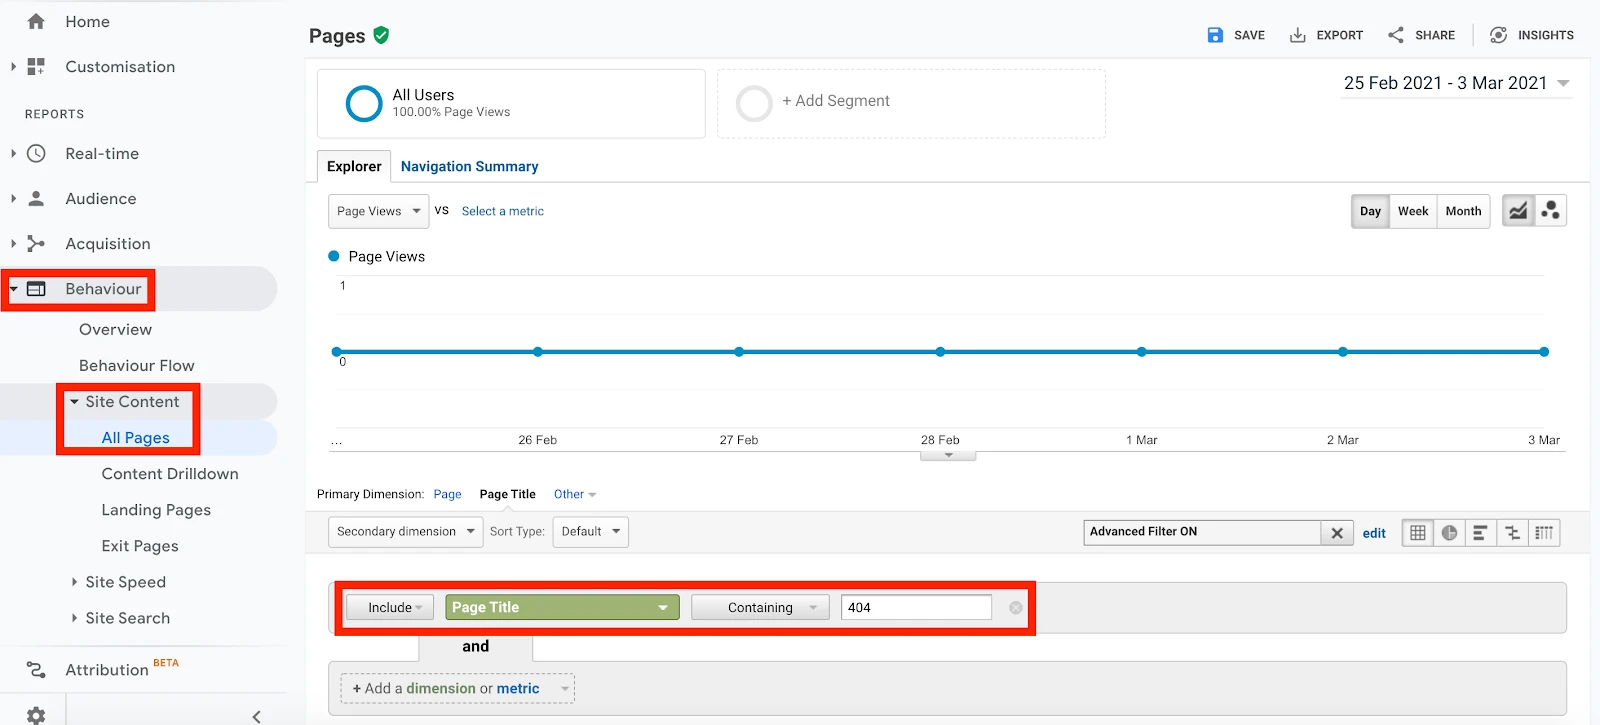This screenshot has height=725, width=1600.
Task: Click the Export download icon
Action: [1297, 35]
